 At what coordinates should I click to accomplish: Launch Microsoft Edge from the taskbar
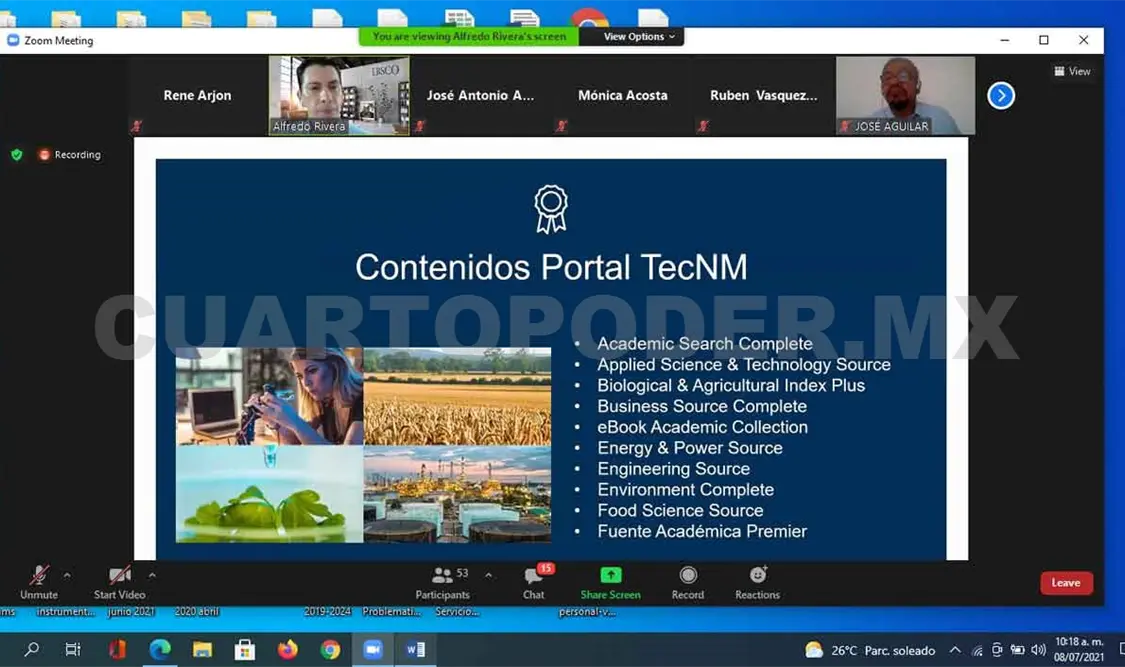click(x=159, y=650)
